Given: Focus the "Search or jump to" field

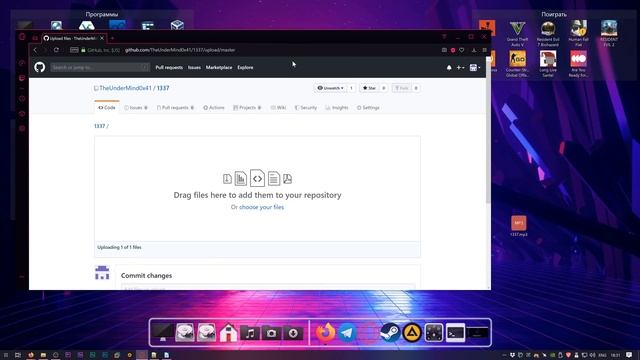Looking at the screenshot, I should 100,67.
